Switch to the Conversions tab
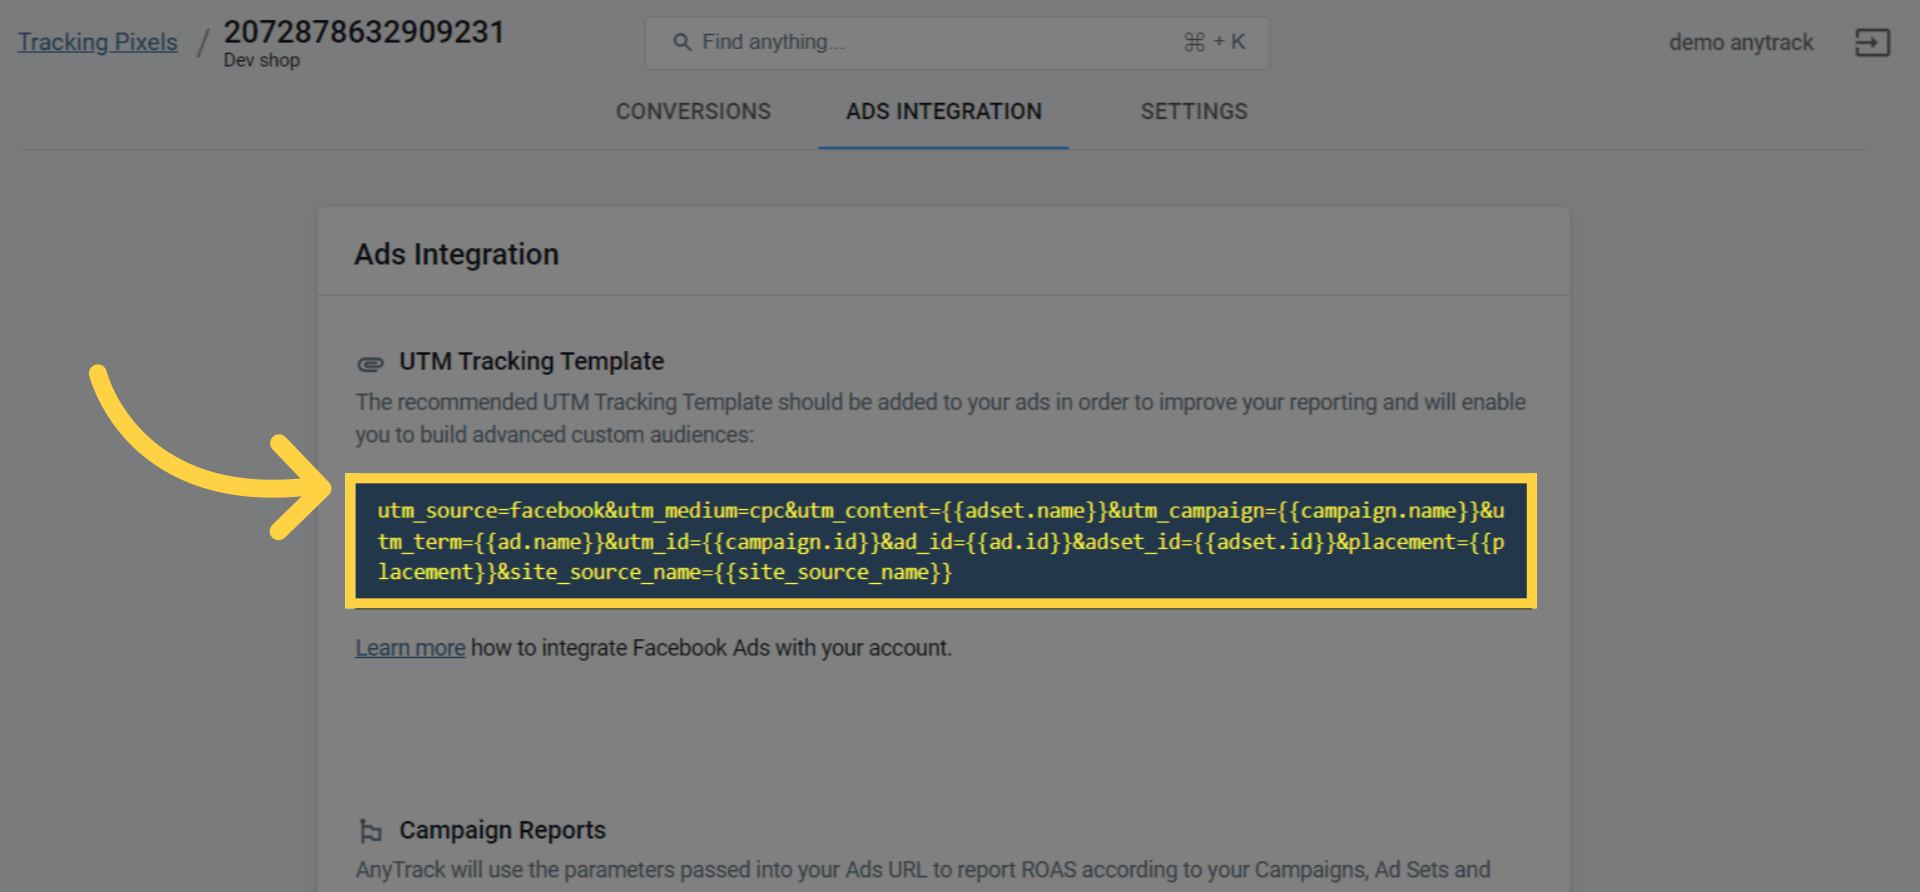Image resolution: width=1920 pixels, height=892 pixels. click(693, 111)
